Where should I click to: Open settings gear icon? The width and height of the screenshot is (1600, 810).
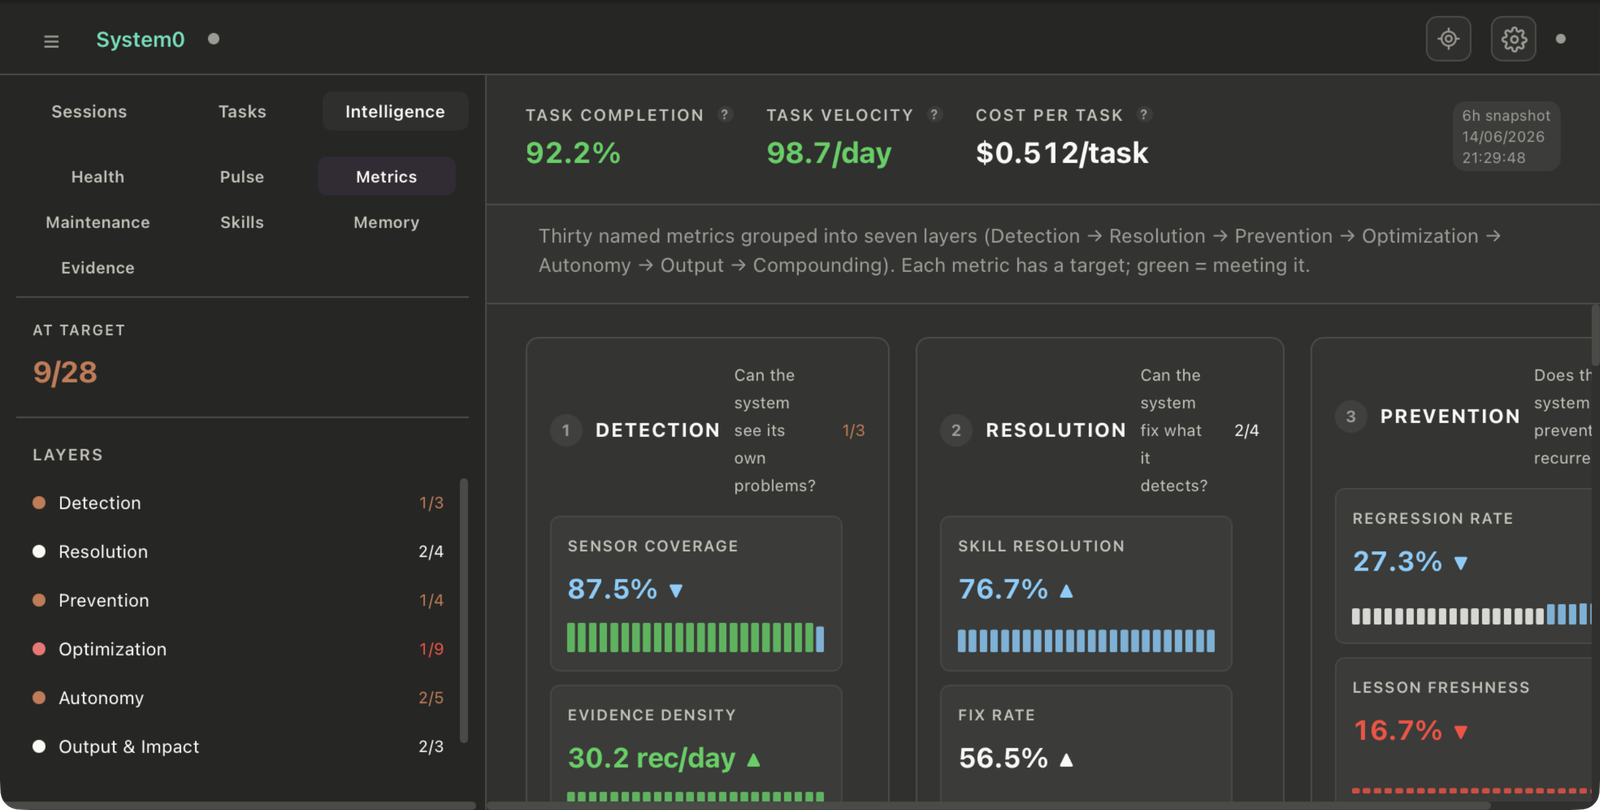[x=1514, y=39]
